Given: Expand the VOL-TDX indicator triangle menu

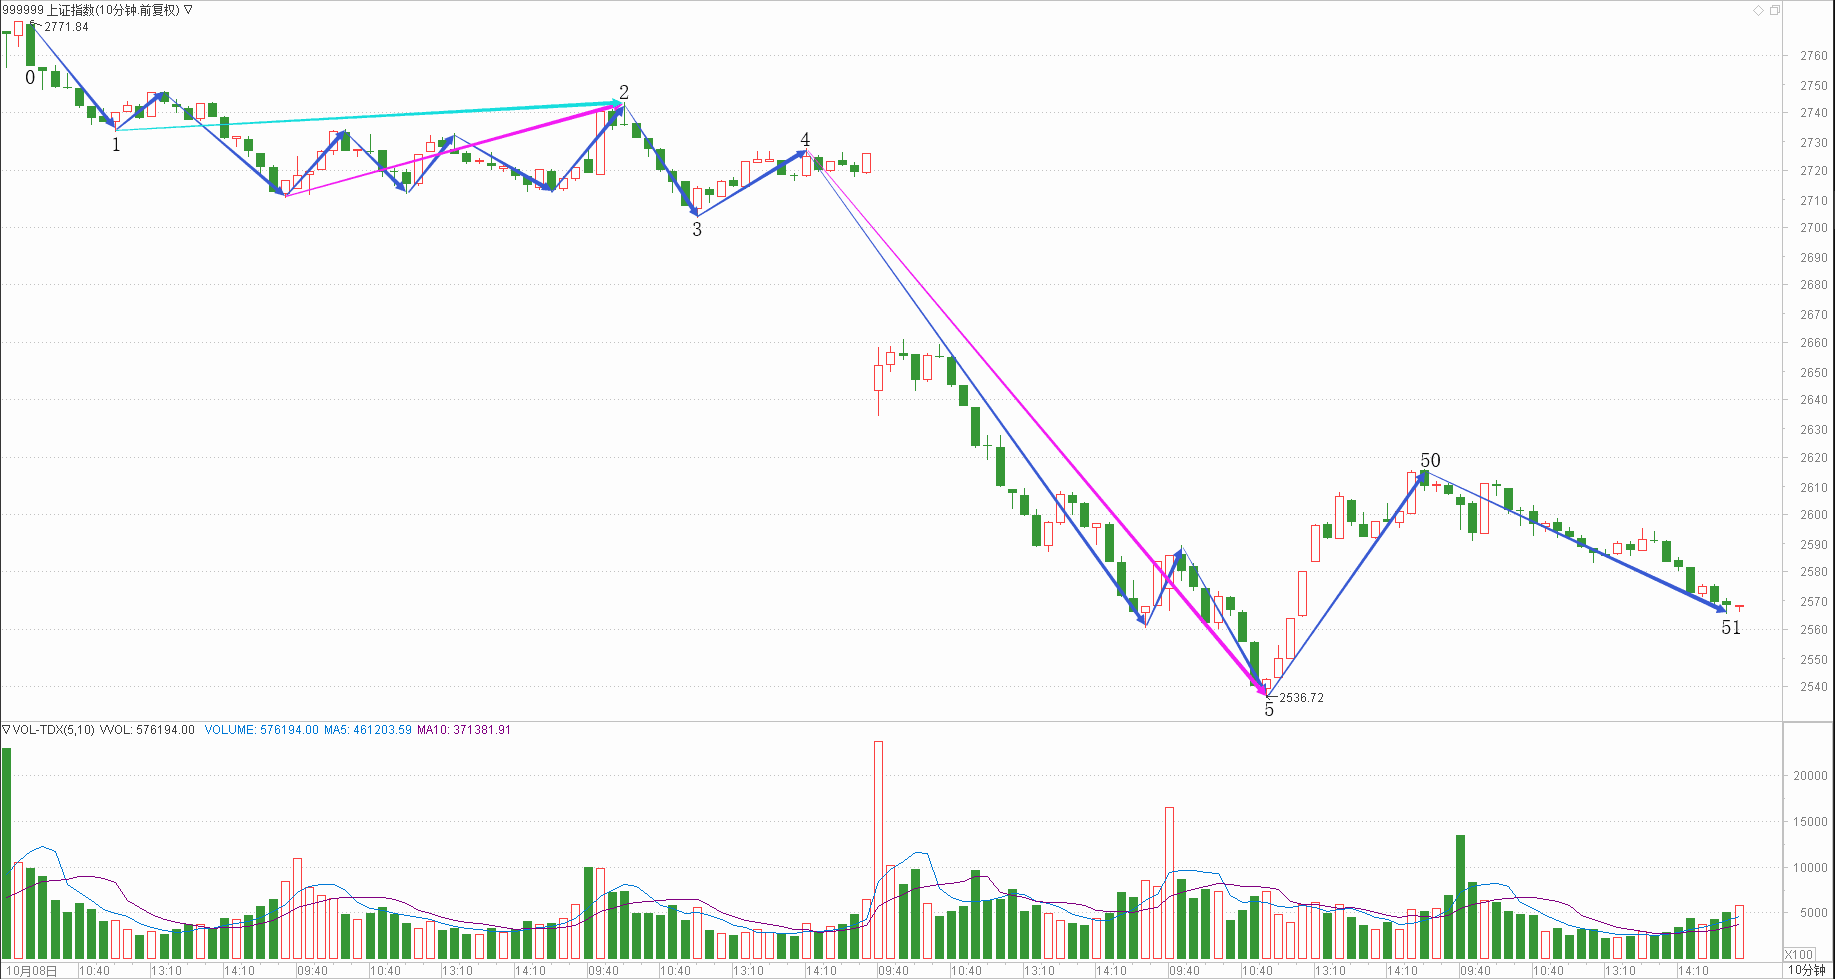Looking at the screenshot, I should [x=6, y=730].
